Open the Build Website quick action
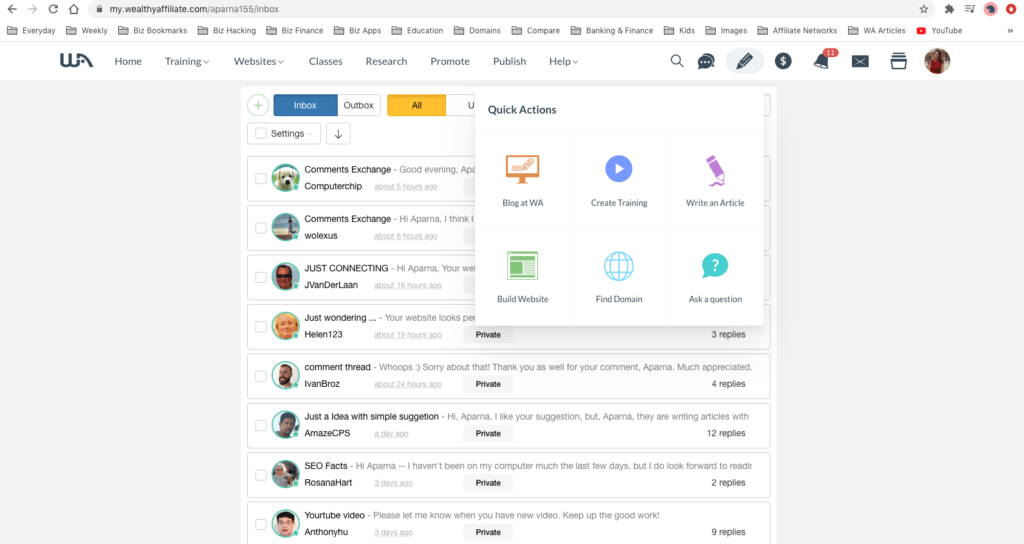The image size is (1024, 544). [x=522, y=266]
